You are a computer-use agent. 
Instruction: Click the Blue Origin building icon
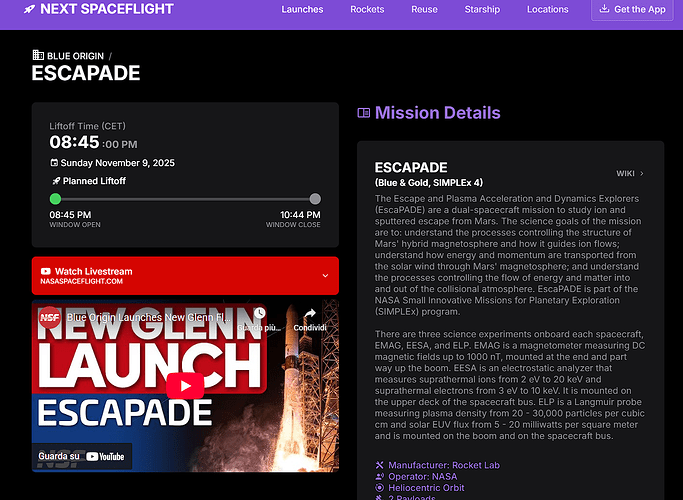click(38, 55)
